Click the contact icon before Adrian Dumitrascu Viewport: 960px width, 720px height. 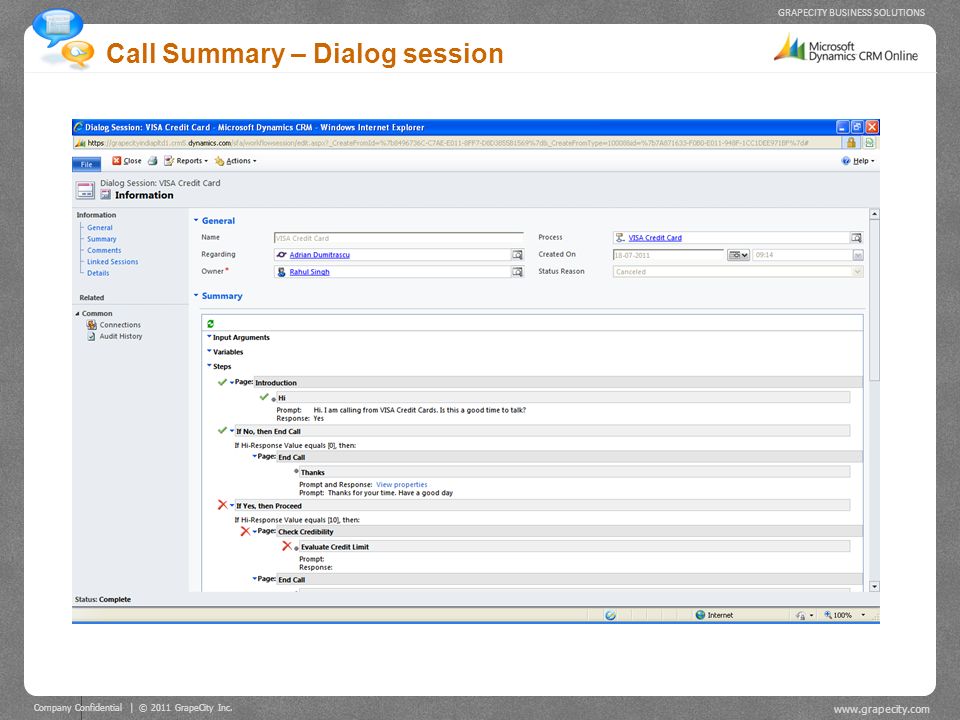(x=282, y=255)
